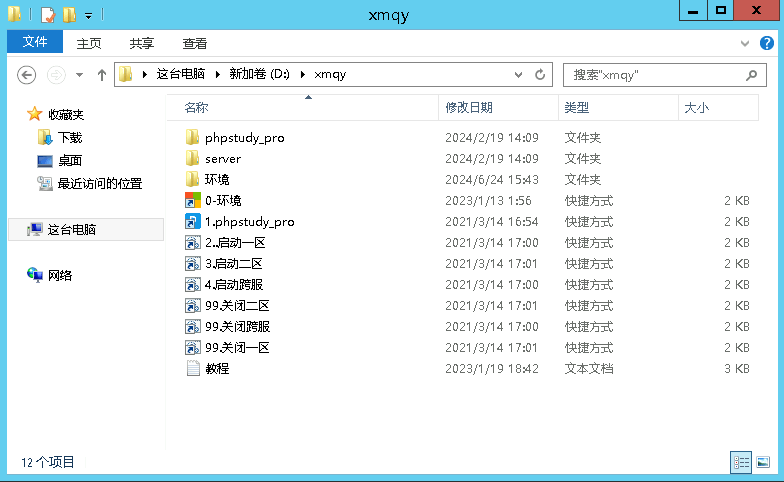Click 新加卷 (D:) in the breadcrumb path
Viewport: 784px width, 482px height.
pyautogui.click(x=259, y=75)
